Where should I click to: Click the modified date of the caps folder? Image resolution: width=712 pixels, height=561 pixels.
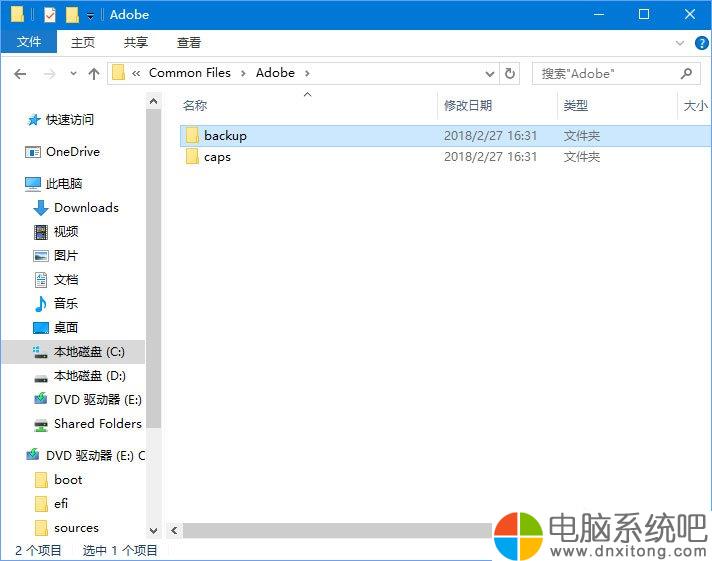(490, 157)
